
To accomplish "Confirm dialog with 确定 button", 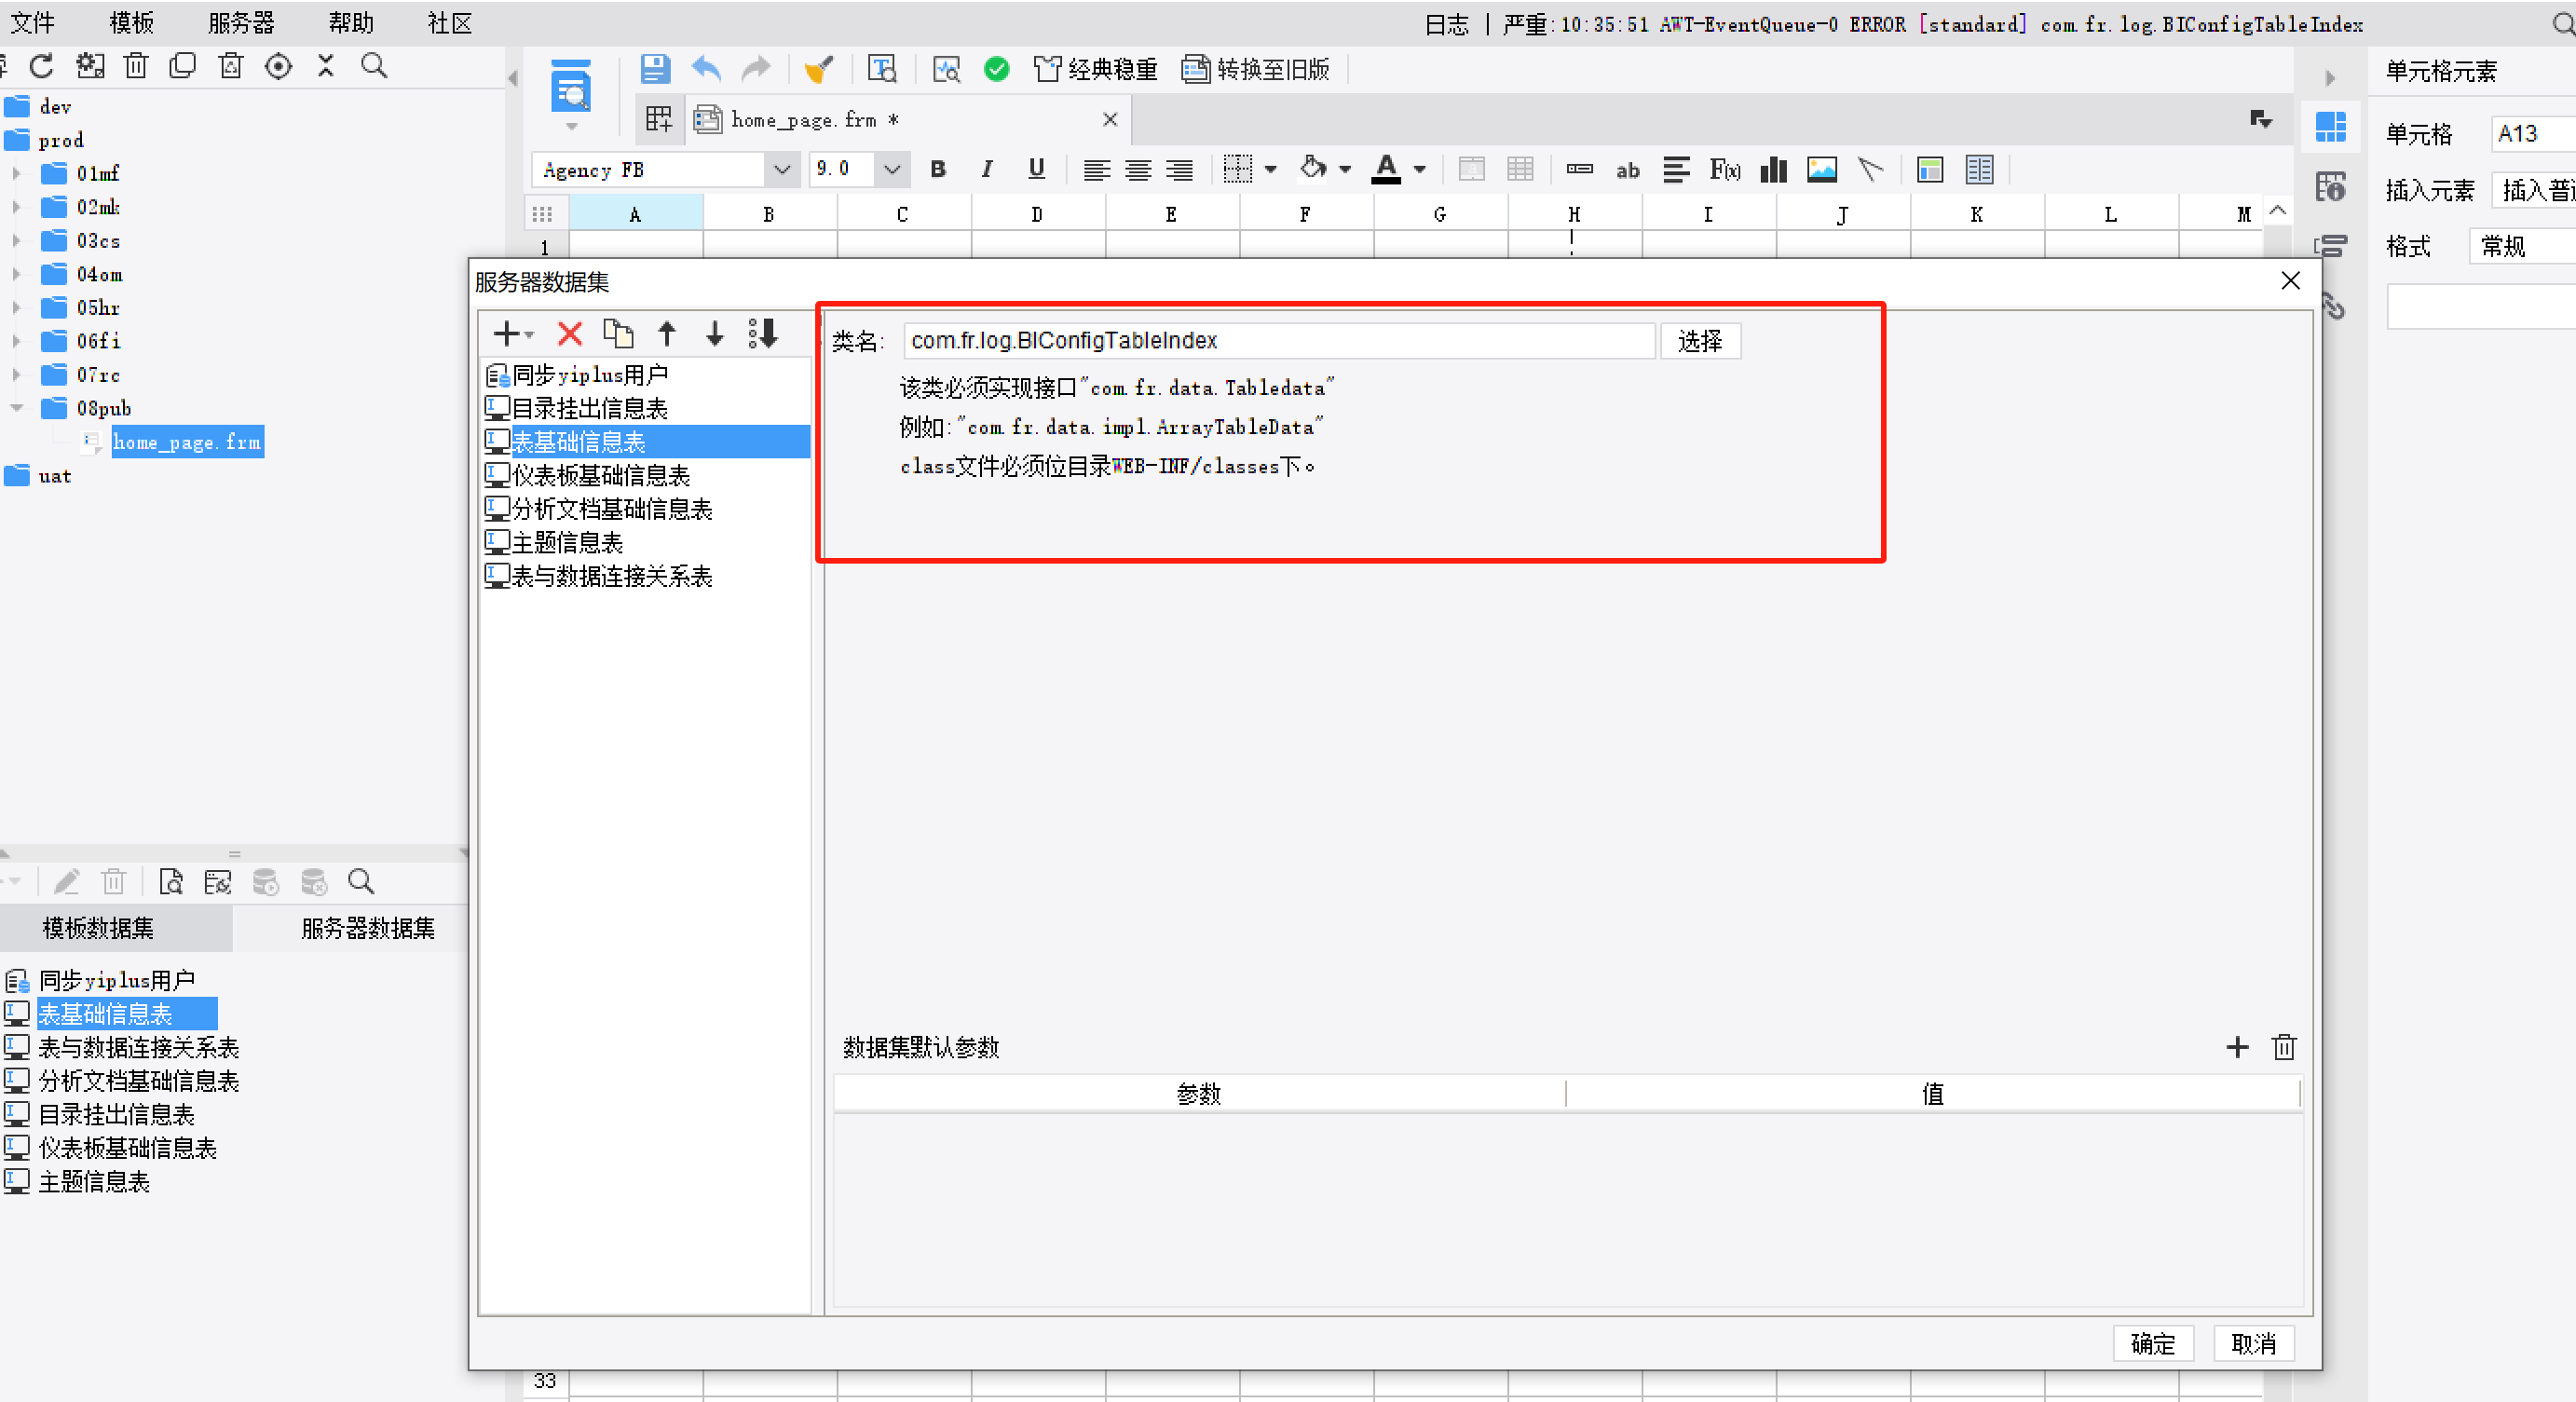I will [2153, 1343].
